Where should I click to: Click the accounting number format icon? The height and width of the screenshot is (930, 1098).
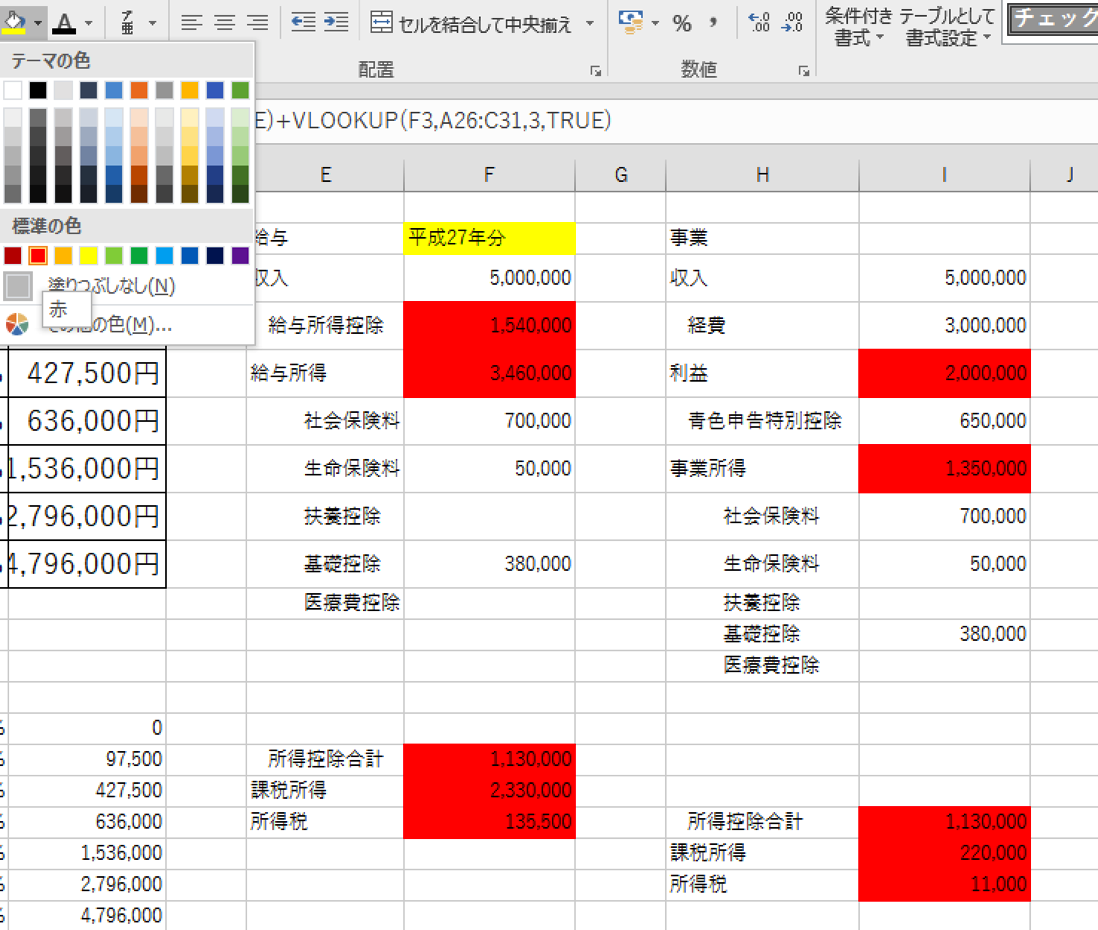tap(631, 23)
